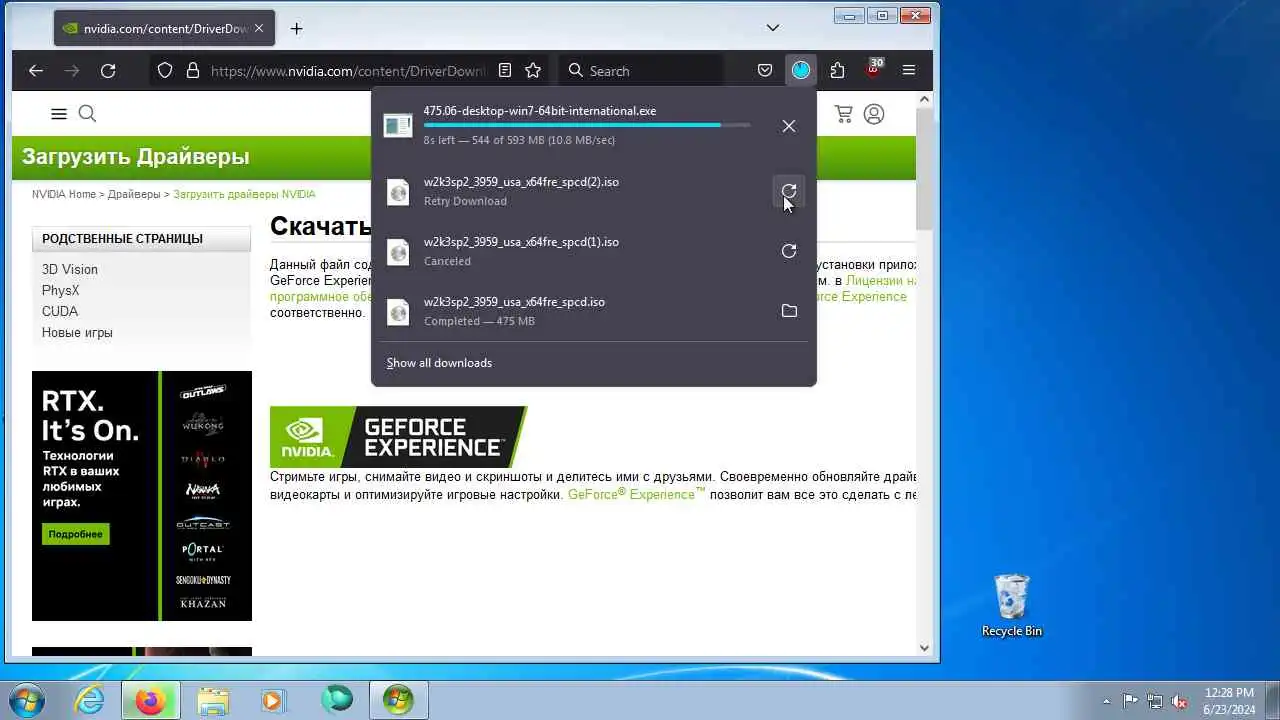Open a new tab with plus button
The image size is (1280, 720).
296,29
